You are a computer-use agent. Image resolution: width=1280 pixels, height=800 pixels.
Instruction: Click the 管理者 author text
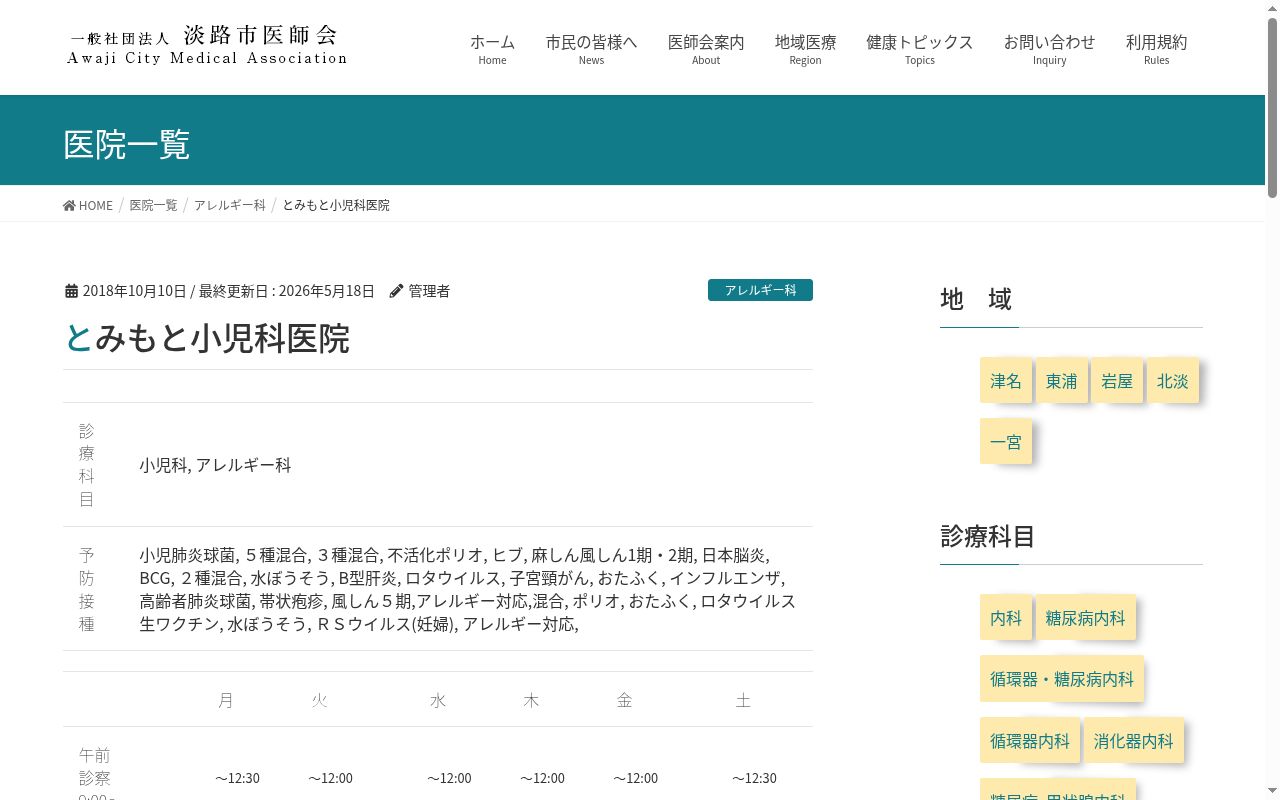429,291
